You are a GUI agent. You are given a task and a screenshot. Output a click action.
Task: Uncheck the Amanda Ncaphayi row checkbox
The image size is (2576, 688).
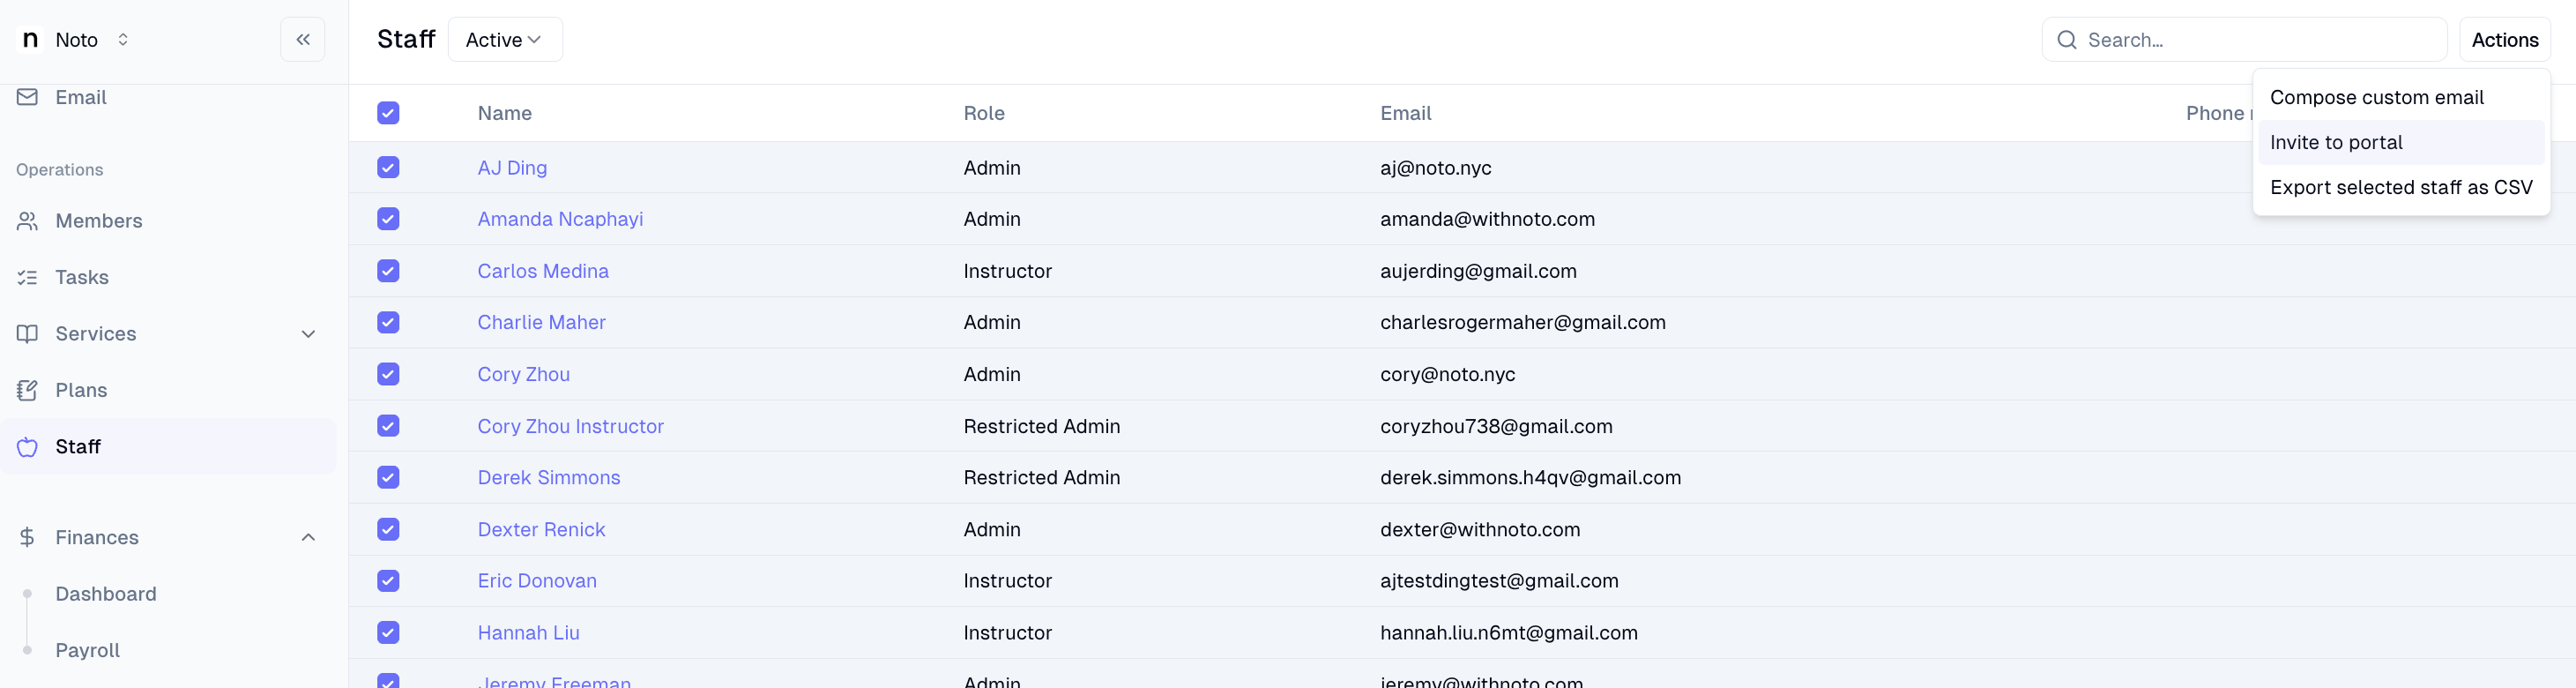[x=388, y=219]
